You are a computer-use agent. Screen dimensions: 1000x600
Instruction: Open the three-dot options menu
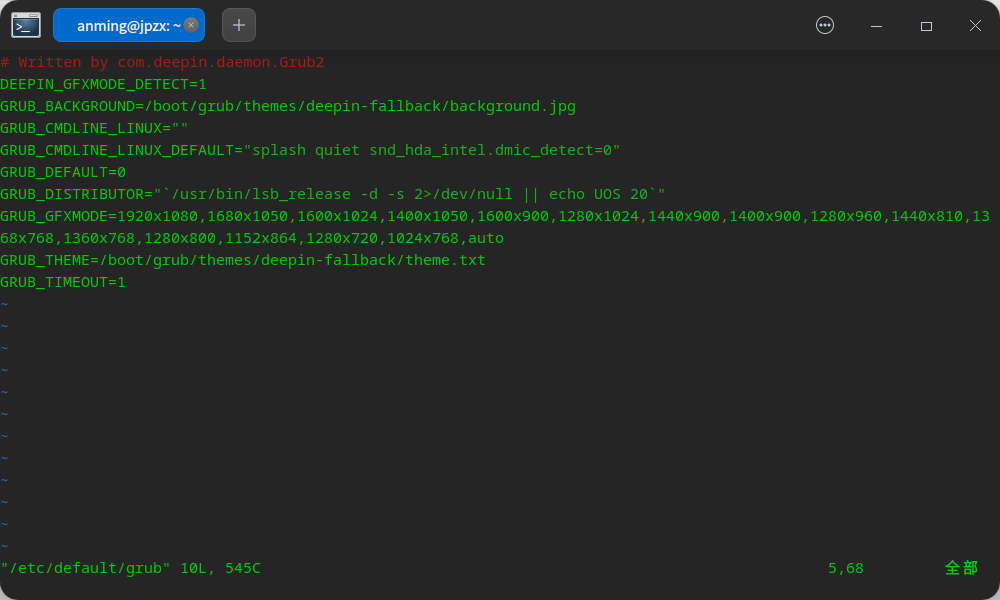(825, 25)
